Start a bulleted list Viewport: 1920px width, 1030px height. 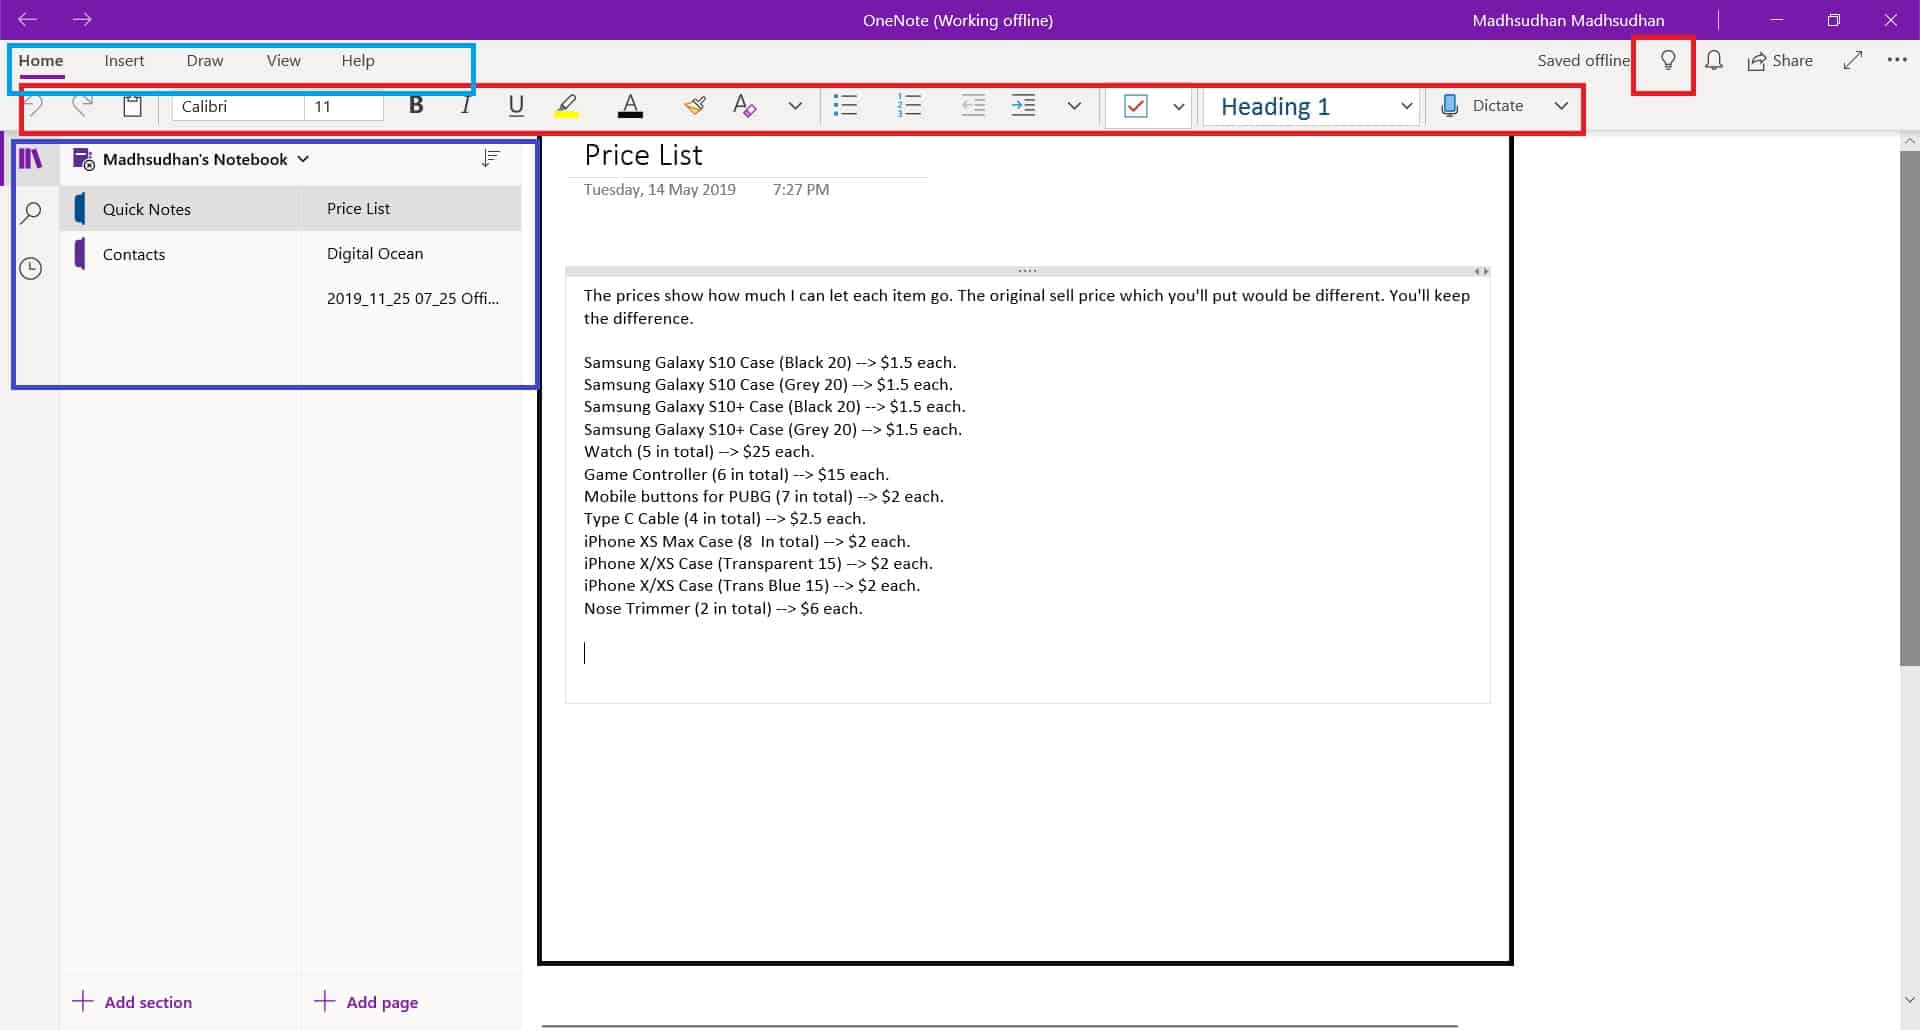coord(845,106)
